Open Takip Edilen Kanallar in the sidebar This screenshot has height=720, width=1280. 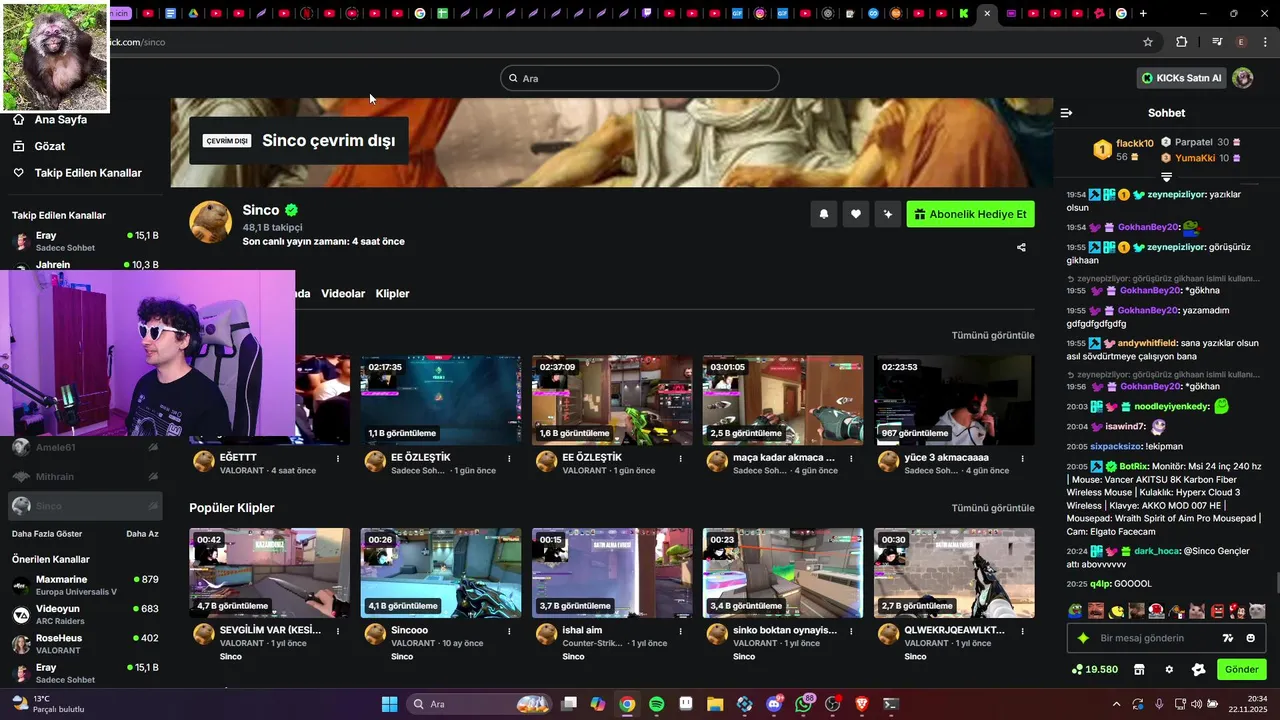tap(86, 173)
